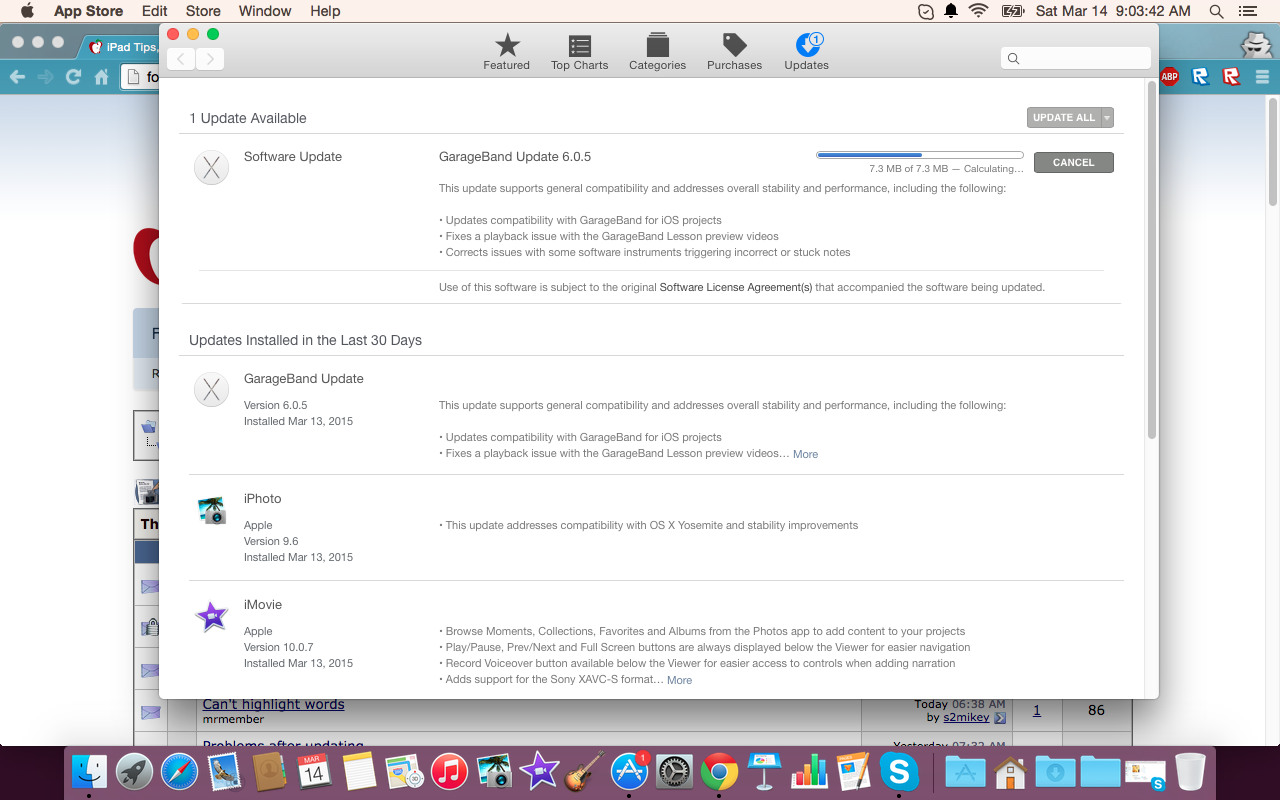Open the Window menu
The image size is (1280, 800).
pos(265,11)
